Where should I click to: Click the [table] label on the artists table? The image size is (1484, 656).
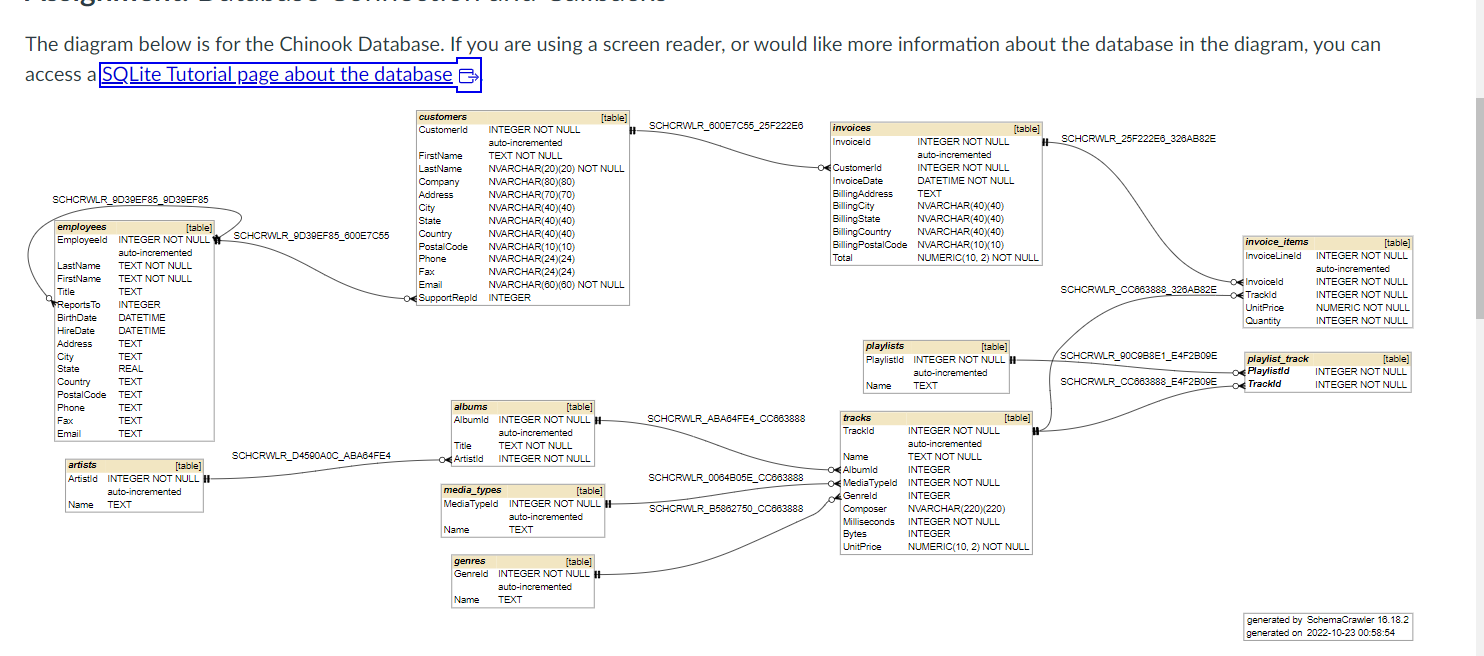point(188,465)
